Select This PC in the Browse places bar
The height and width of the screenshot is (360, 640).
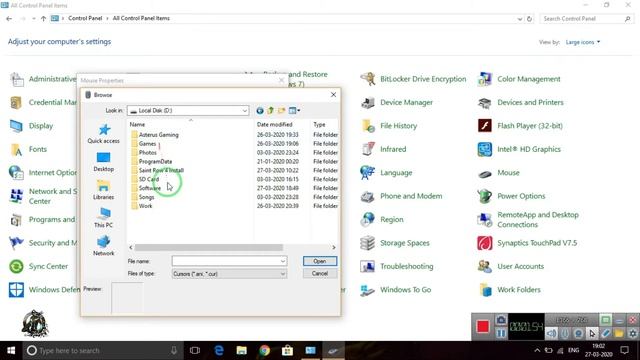coord(104,218)
